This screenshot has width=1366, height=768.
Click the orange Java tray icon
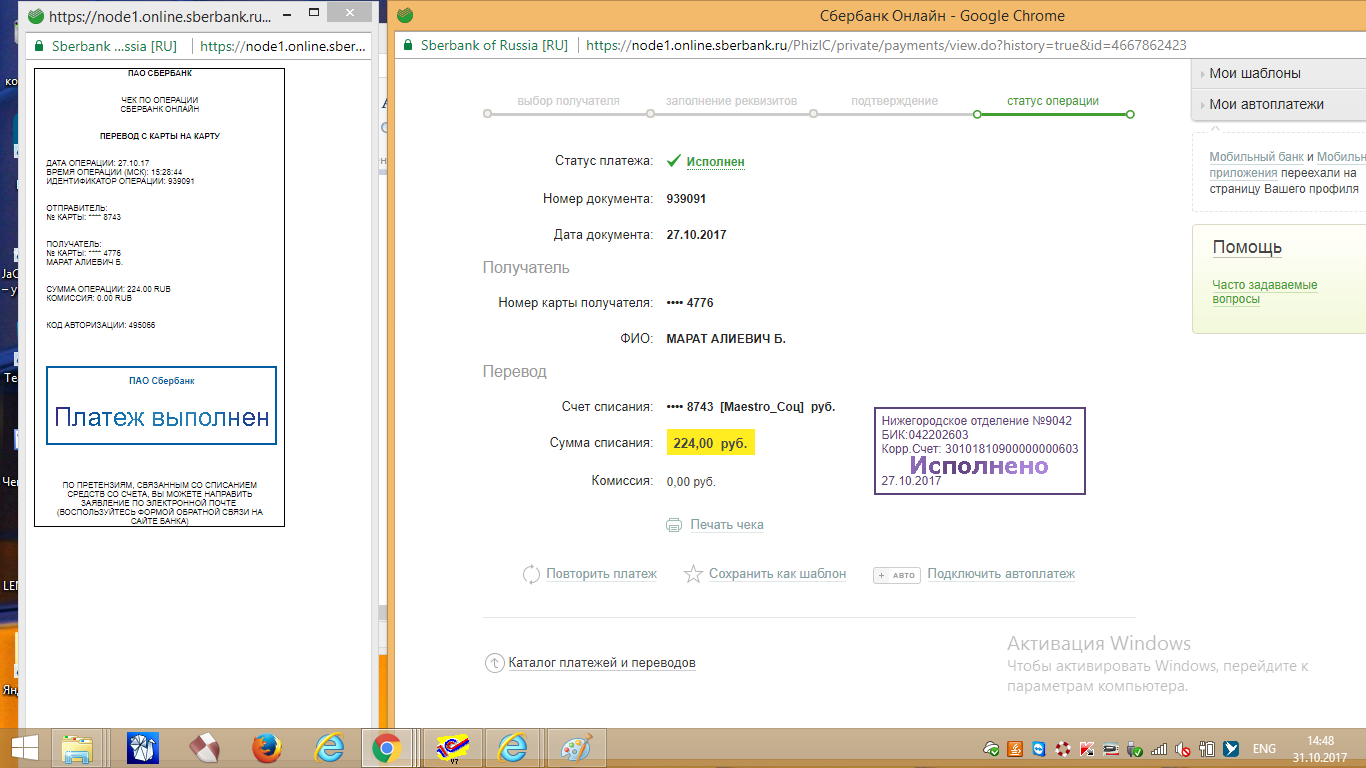tap(1014, 748)
